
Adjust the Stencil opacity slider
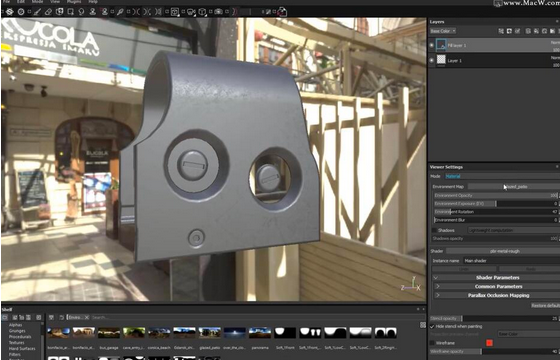click(494, 318)
